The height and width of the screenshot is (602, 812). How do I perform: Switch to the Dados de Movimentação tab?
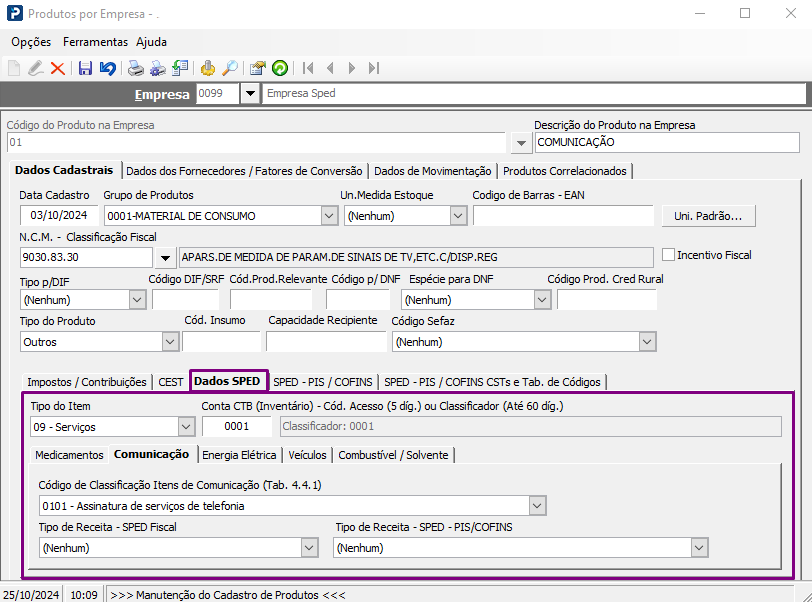pyautogui.click(x=432, y=171)
